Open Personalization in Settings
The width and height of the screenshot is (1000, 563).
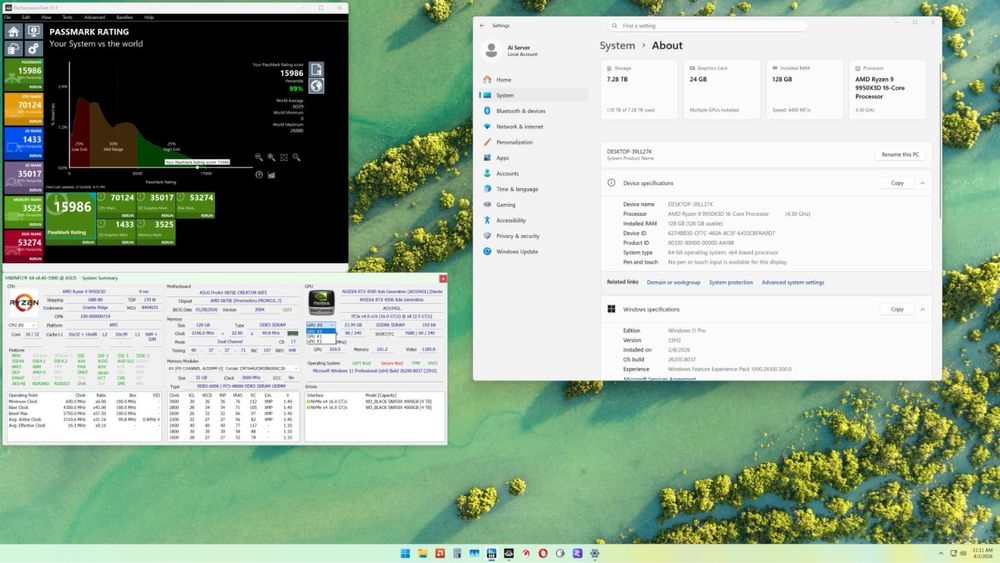[534, 142]
